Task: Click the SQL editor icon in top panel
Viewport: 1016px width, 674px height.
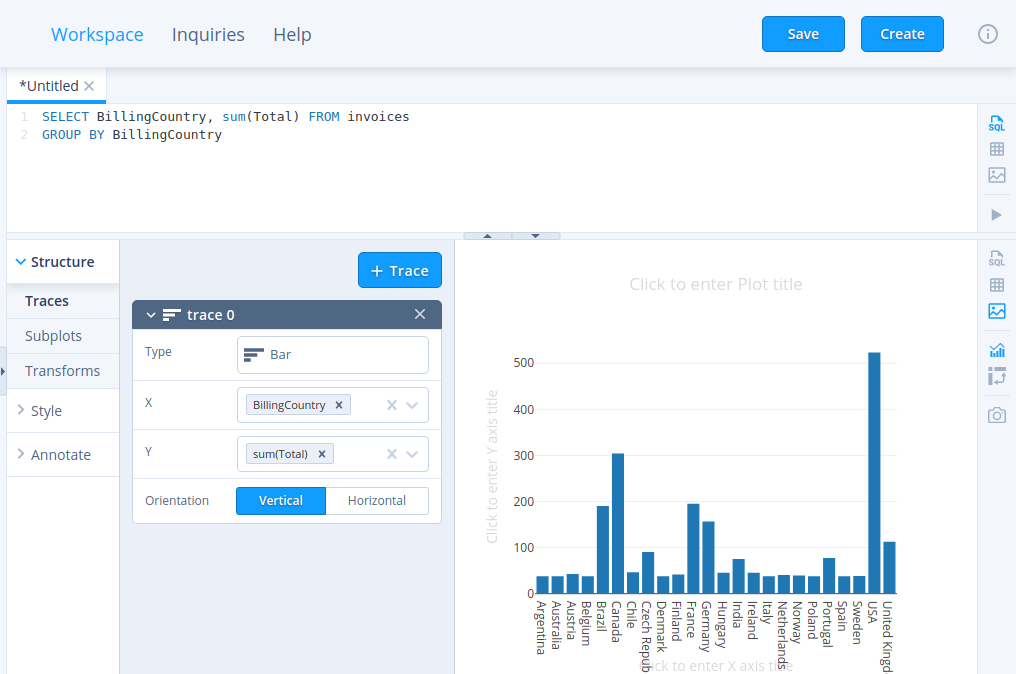Action: tap(996, 123)
